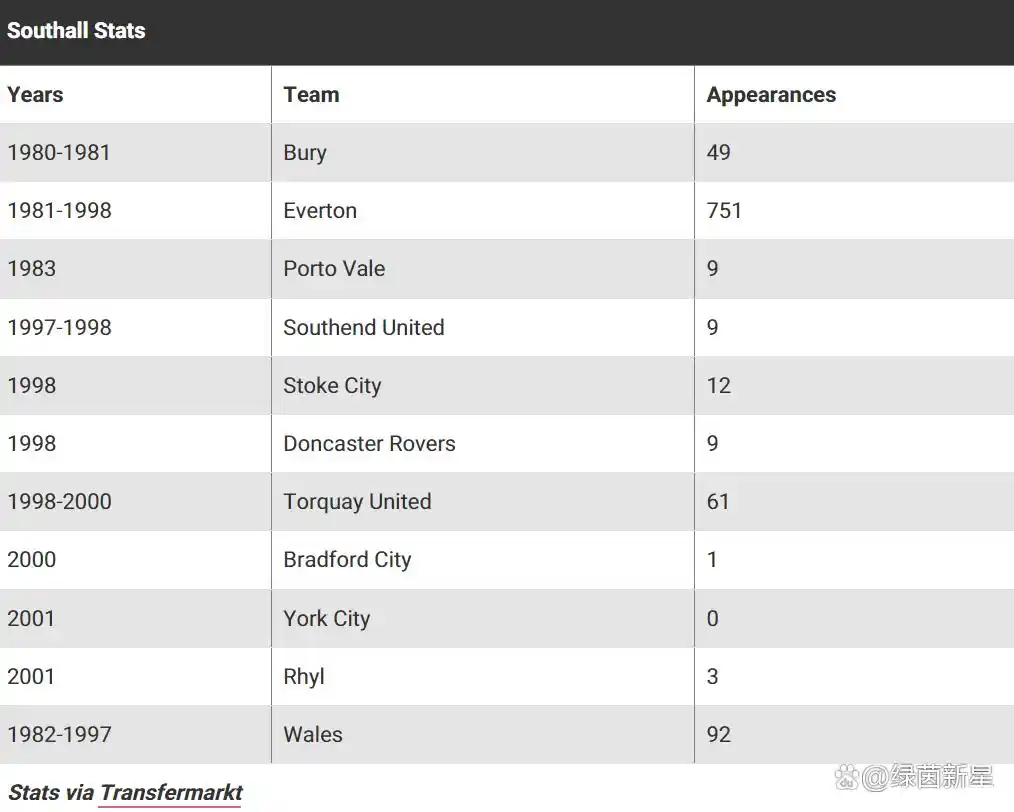1014x812 pixels.
Task: Click the Southall Stats table title
Action: (76, 30)
